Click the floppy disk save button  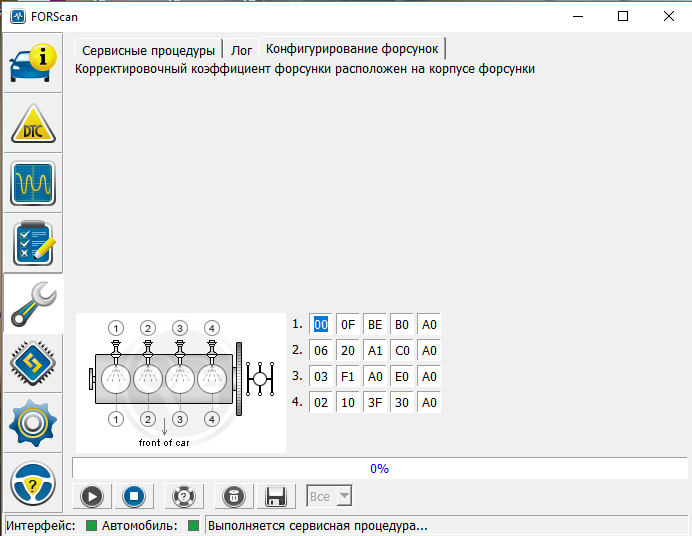tap(275, 496)
